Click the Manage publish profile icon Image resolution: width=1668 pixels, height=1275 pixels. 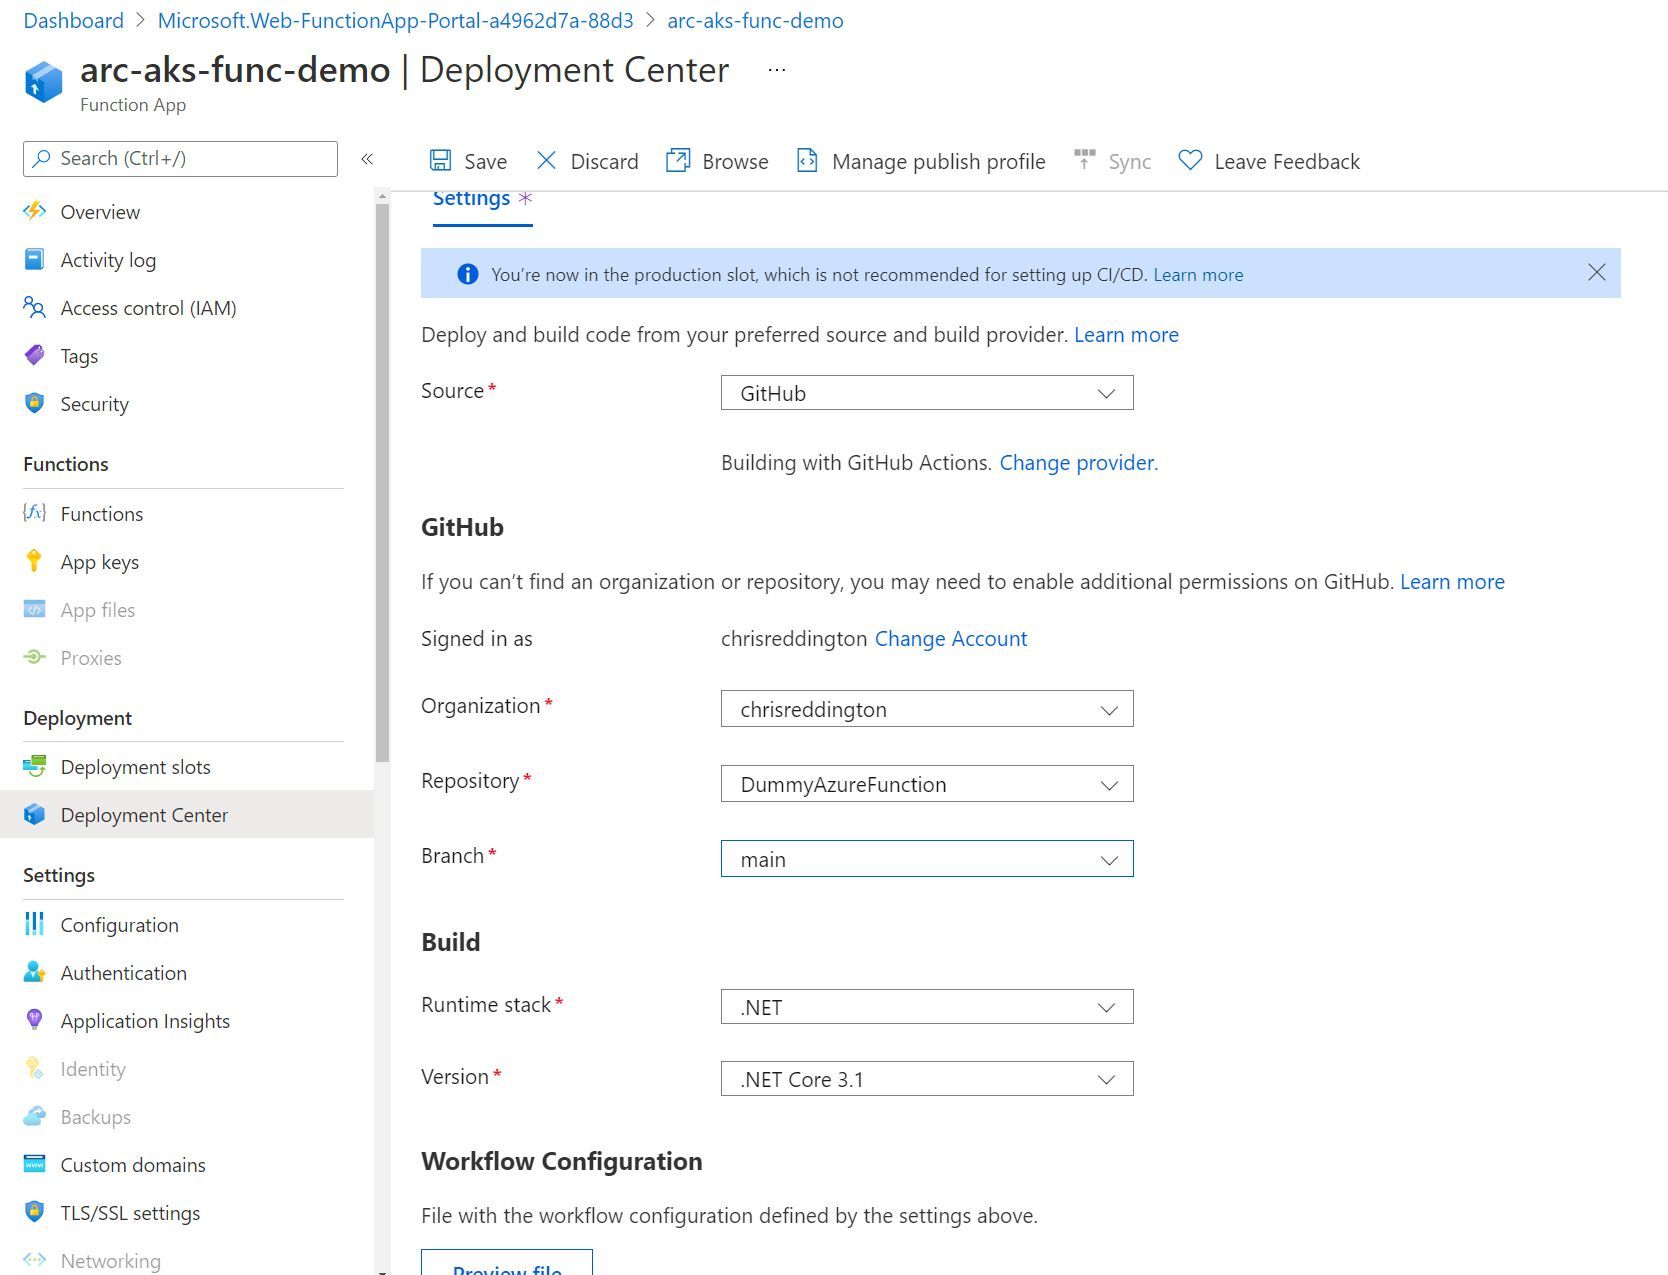click(806, 160)
